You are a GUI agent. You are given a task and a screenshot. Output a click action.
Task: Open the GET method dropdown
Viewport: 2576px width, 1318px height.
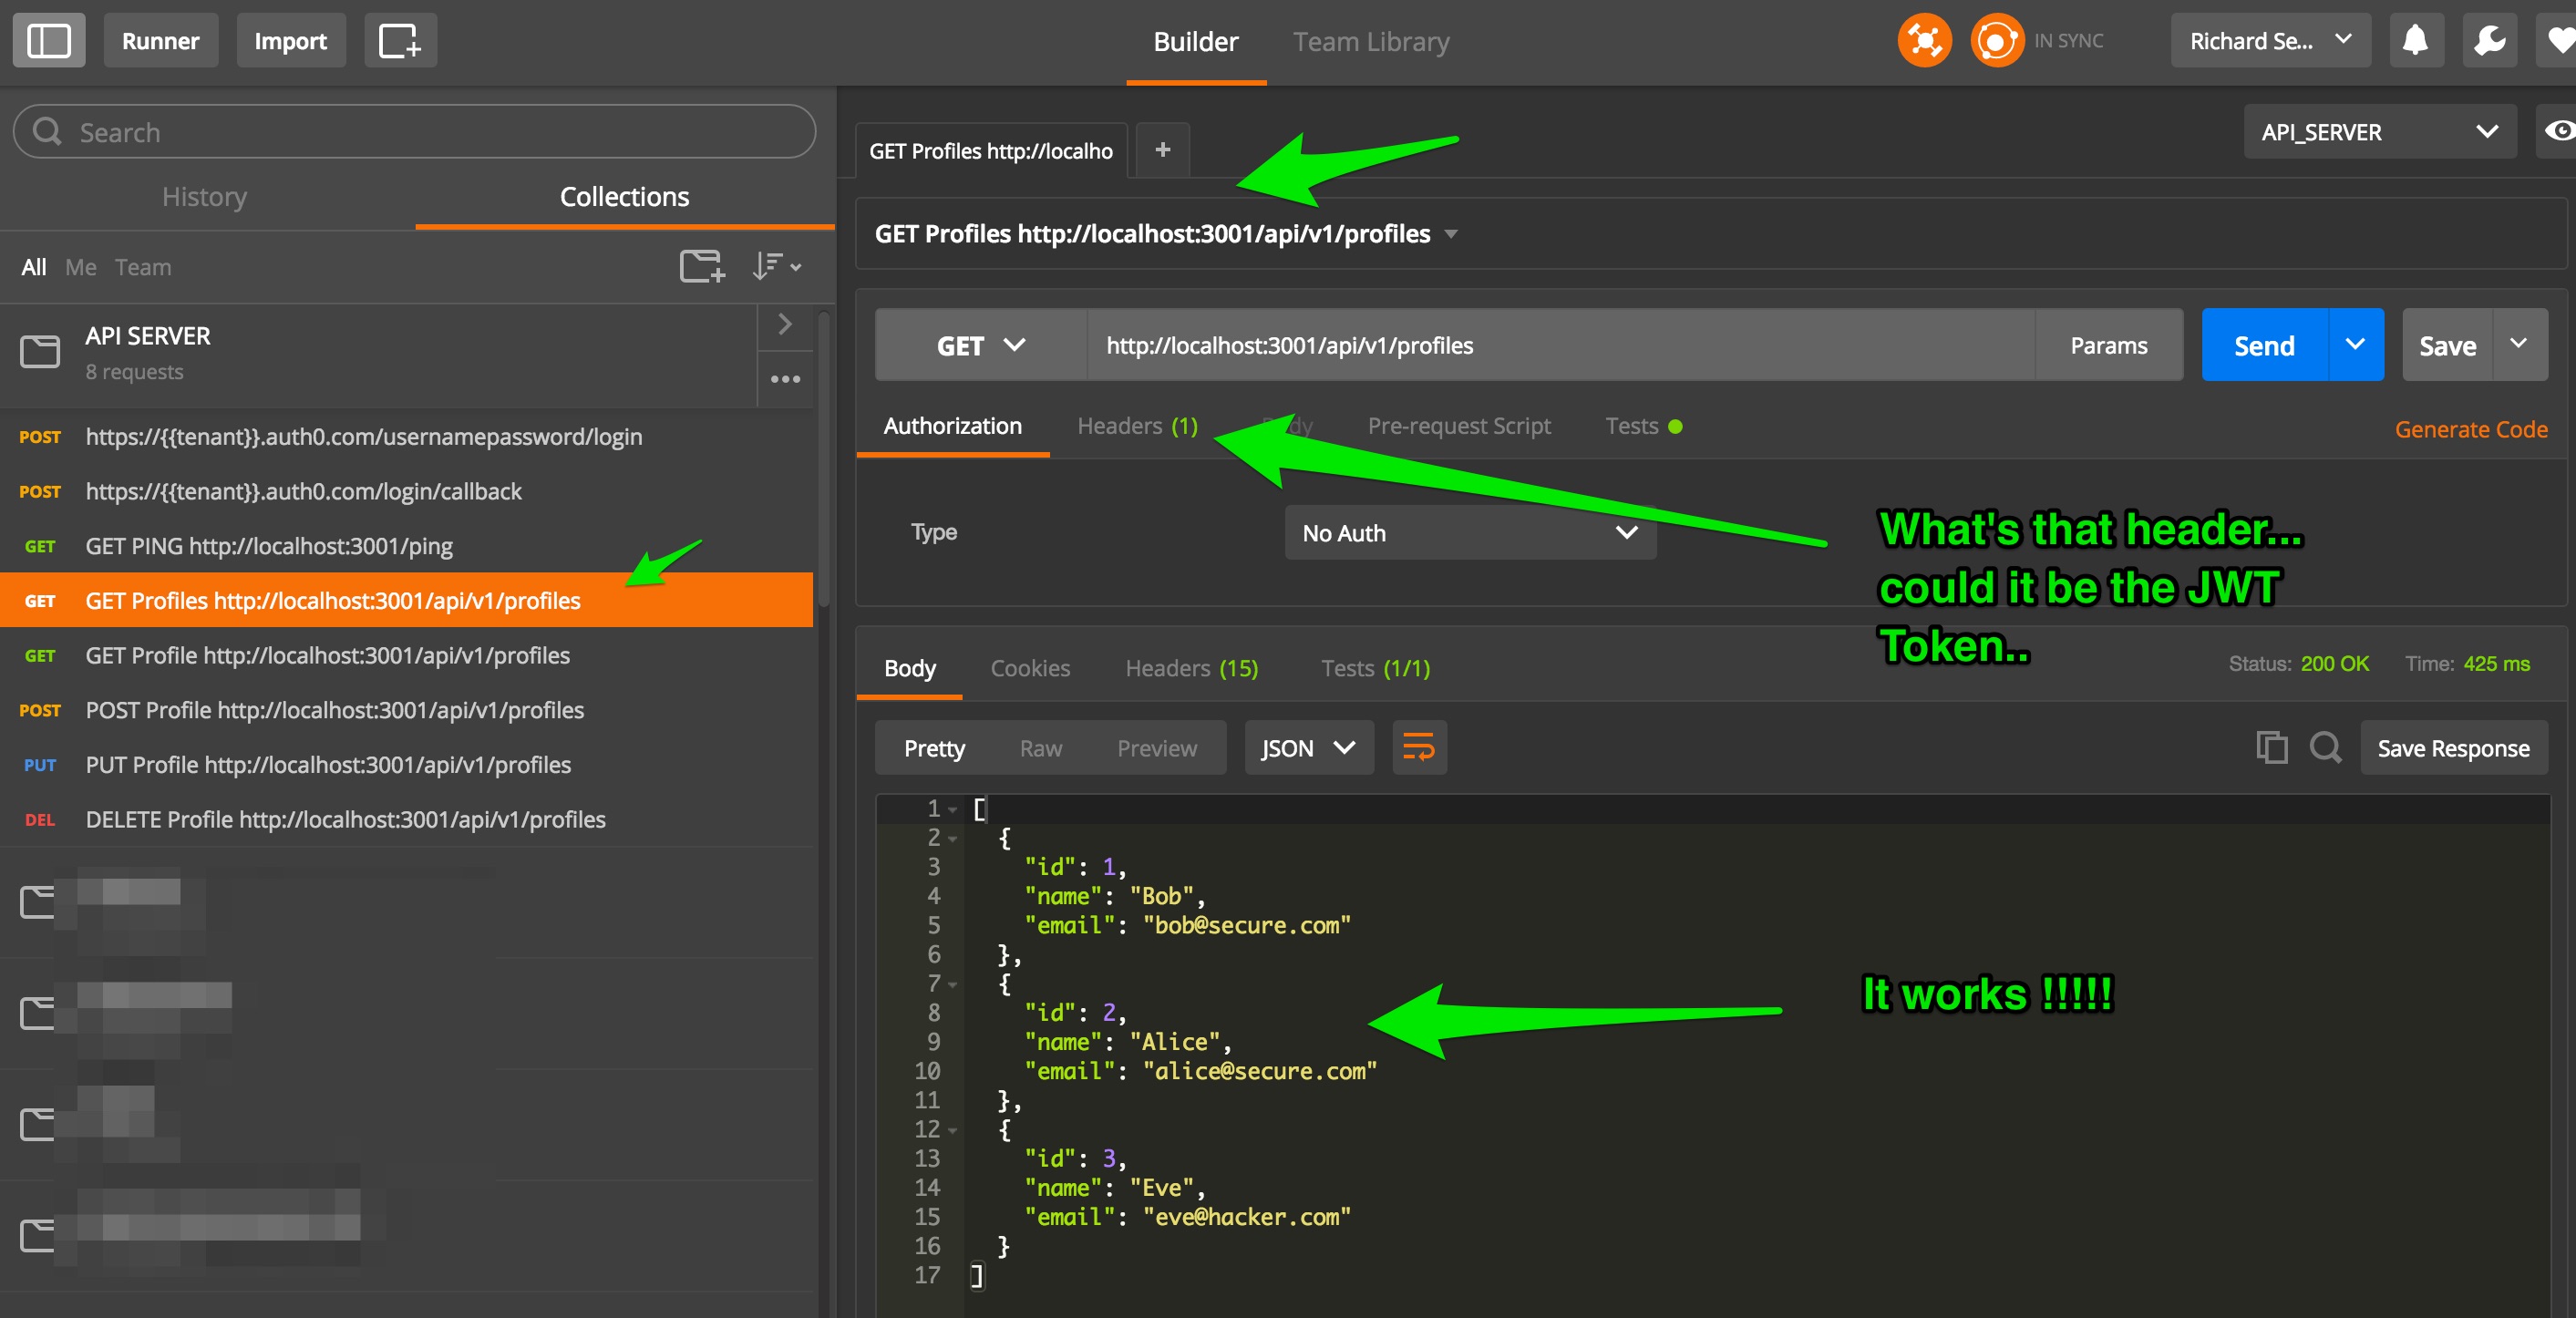(980, 346)
